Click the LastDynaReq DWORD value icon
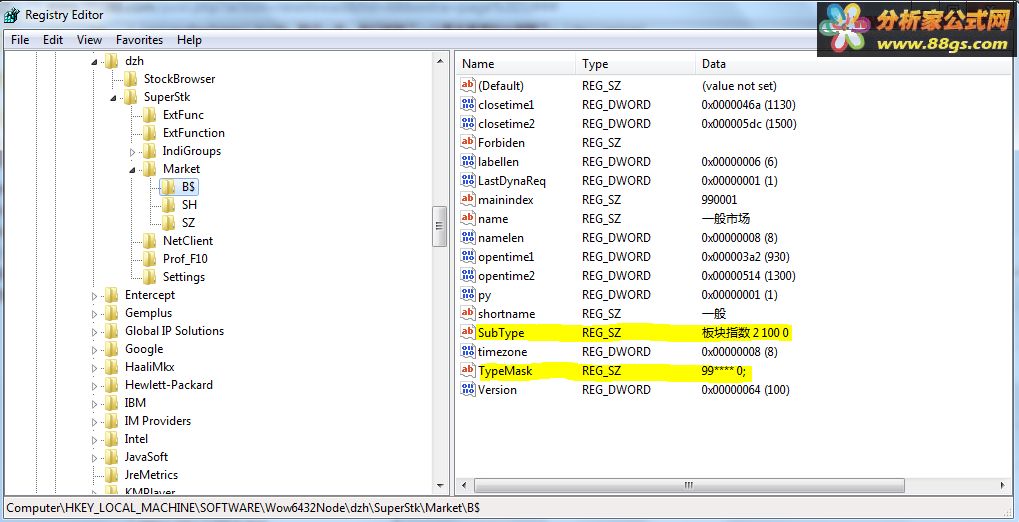 coord(467,180)
